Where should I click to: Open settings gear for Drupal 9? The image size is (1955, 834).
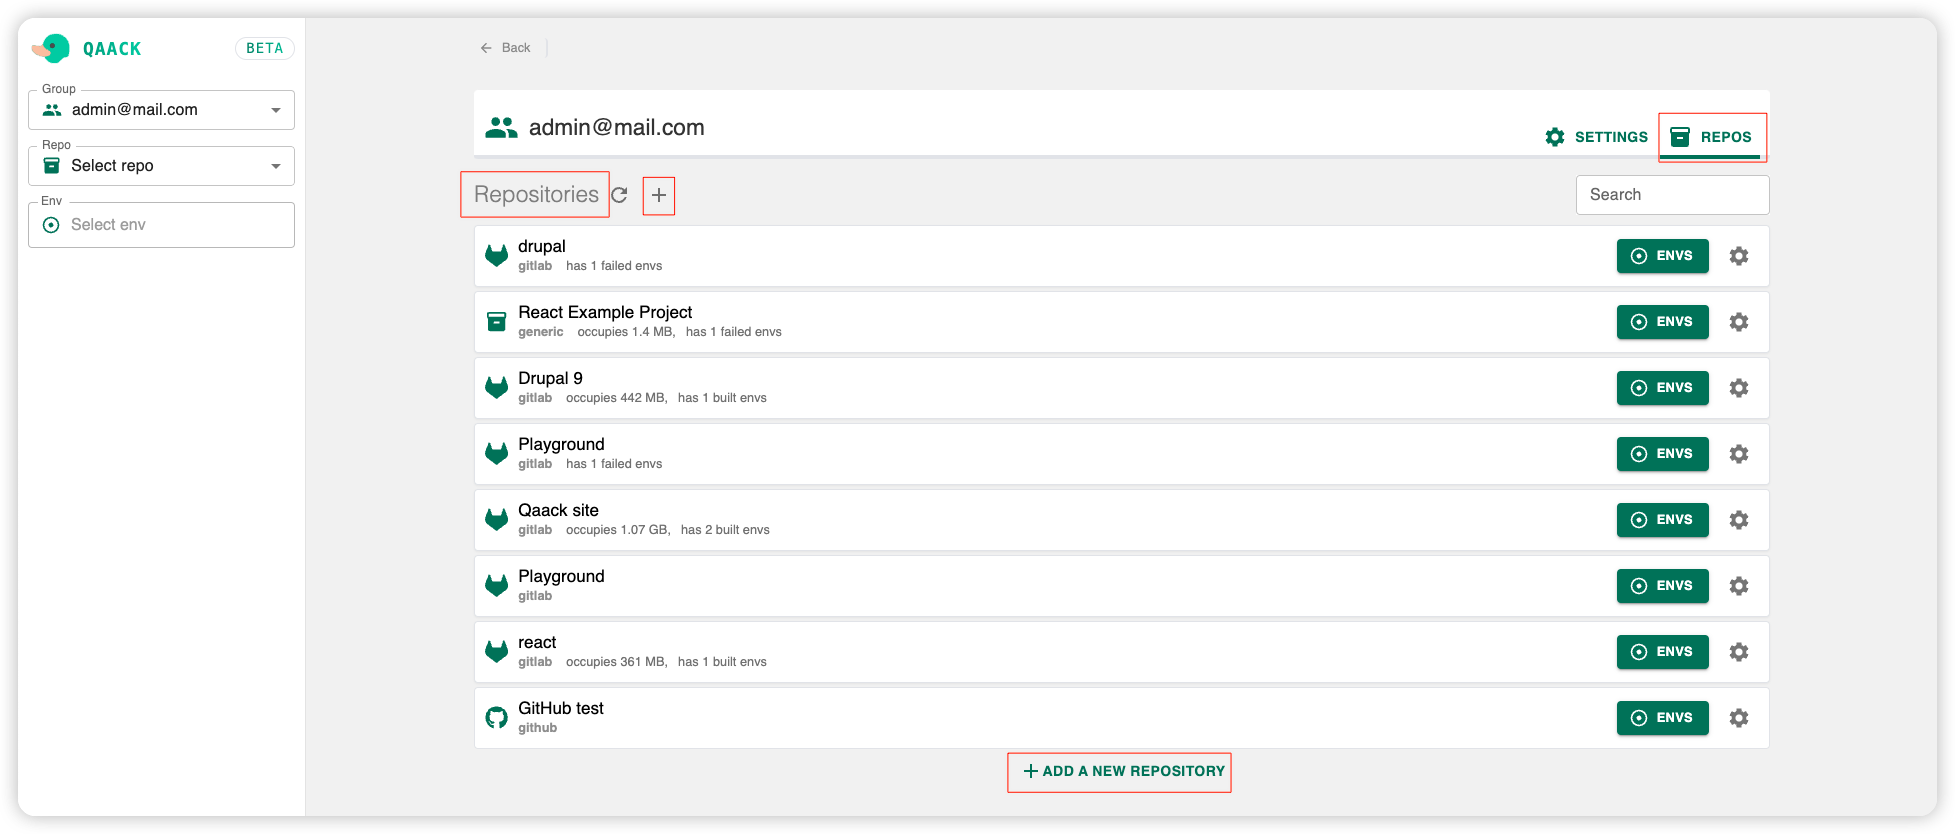[1739, 388]
